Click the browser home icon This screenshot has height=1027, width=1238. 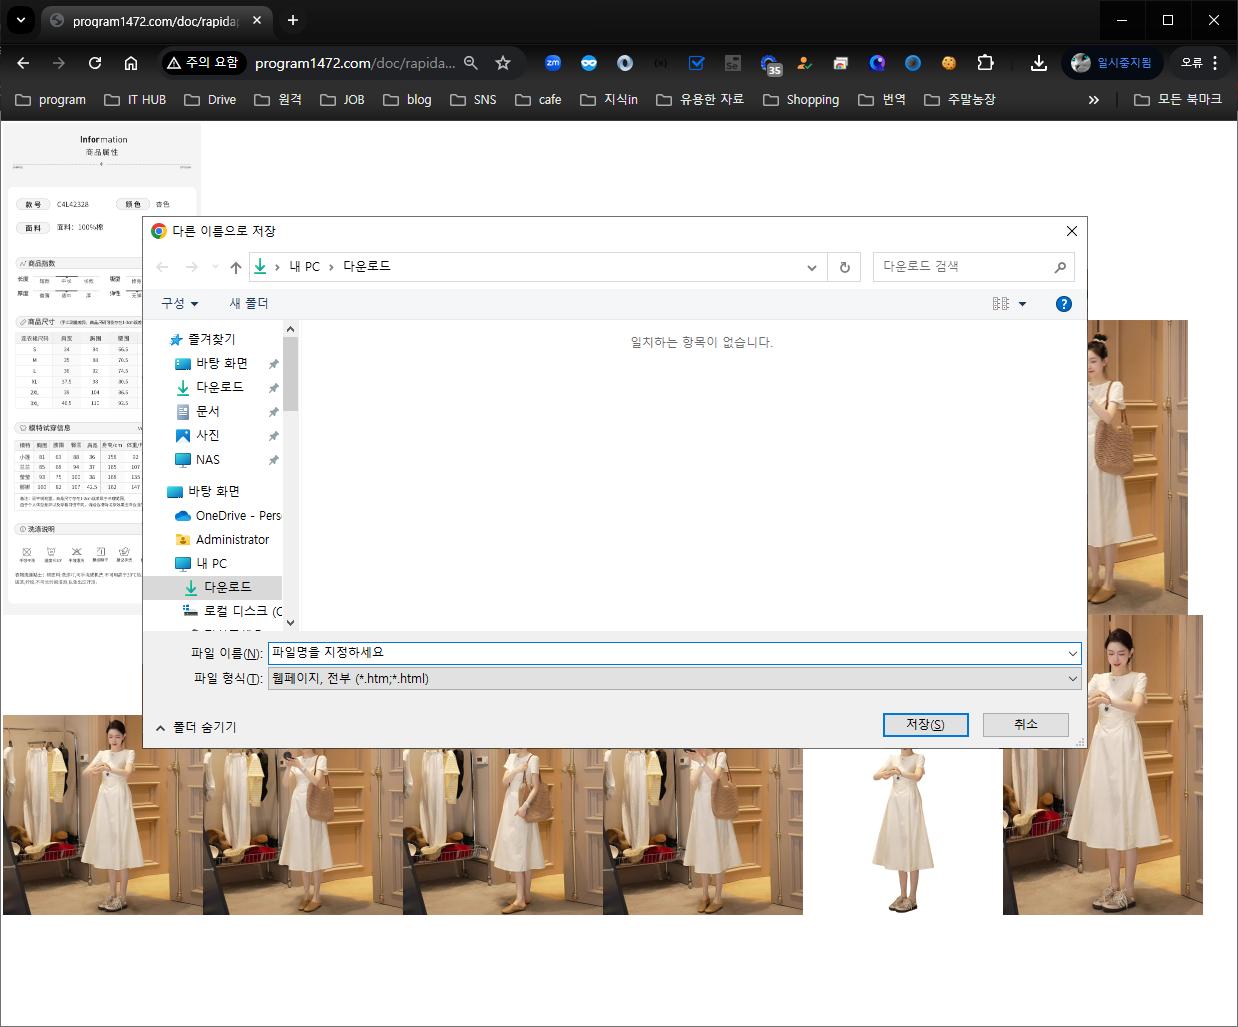click(131, 63)
